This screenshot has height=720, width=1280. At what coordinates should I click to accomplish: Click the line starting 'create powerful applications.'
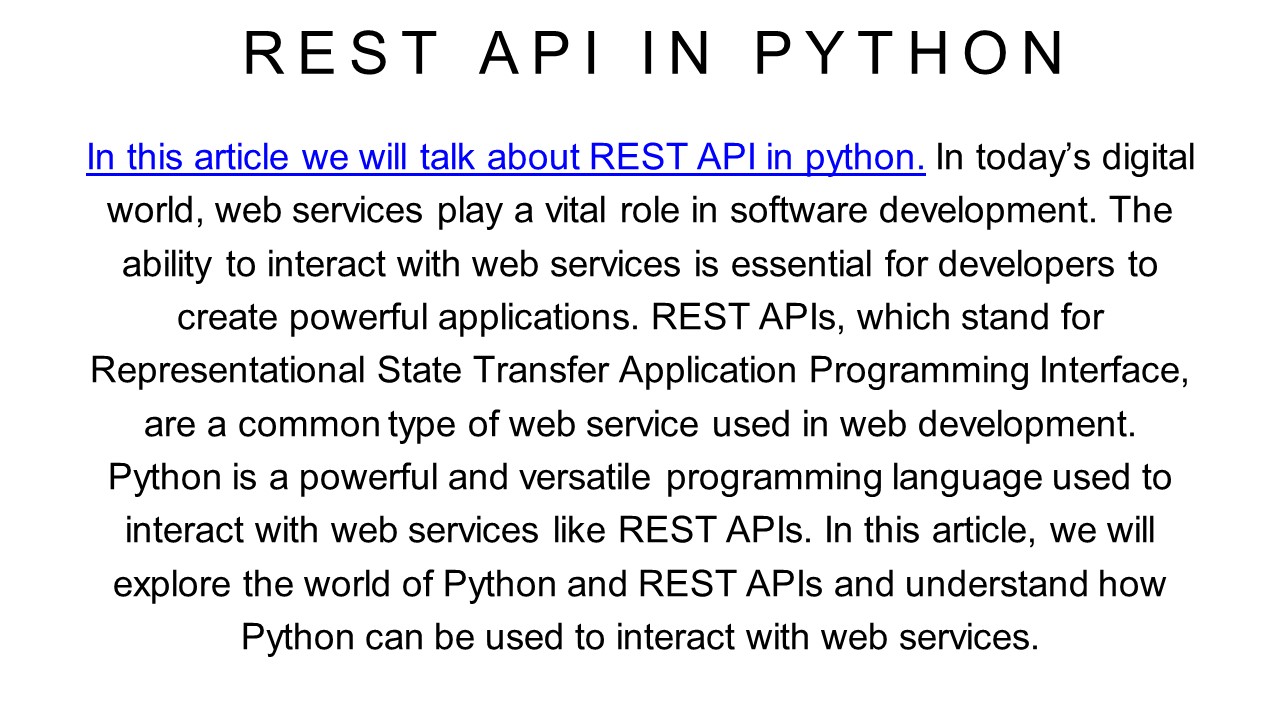click(640, 318)
